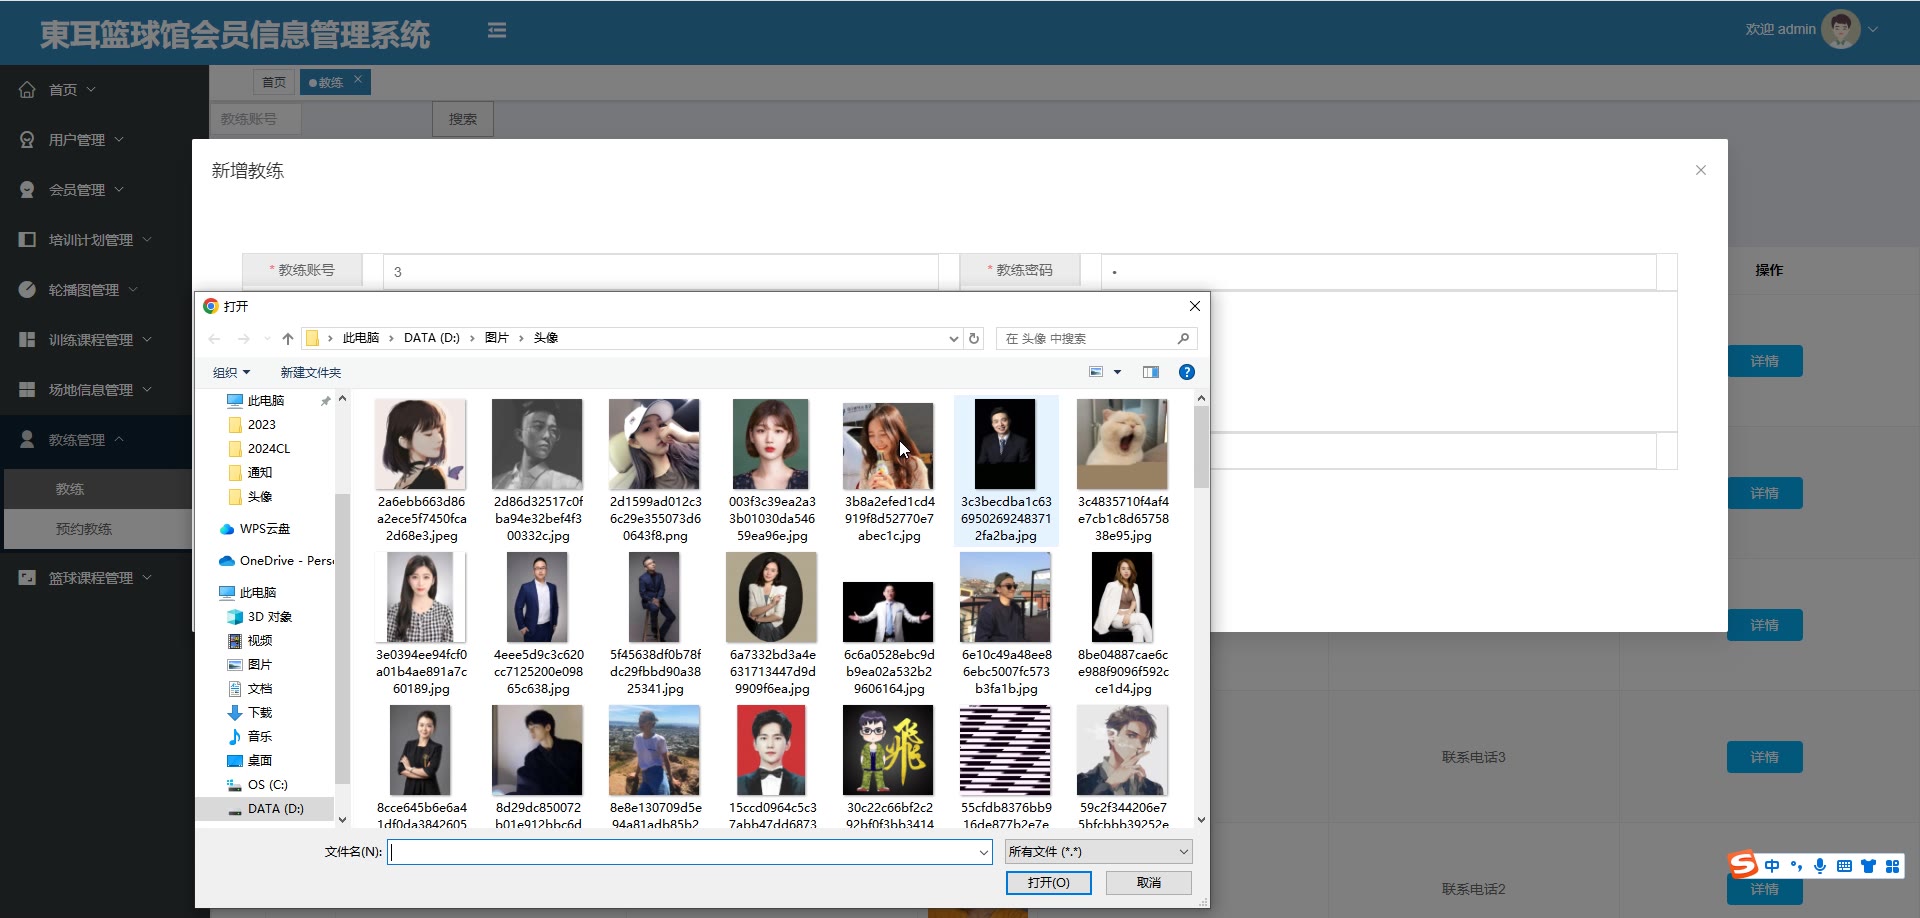Click the IME microphone voice input icon

tap(1820, 866)
